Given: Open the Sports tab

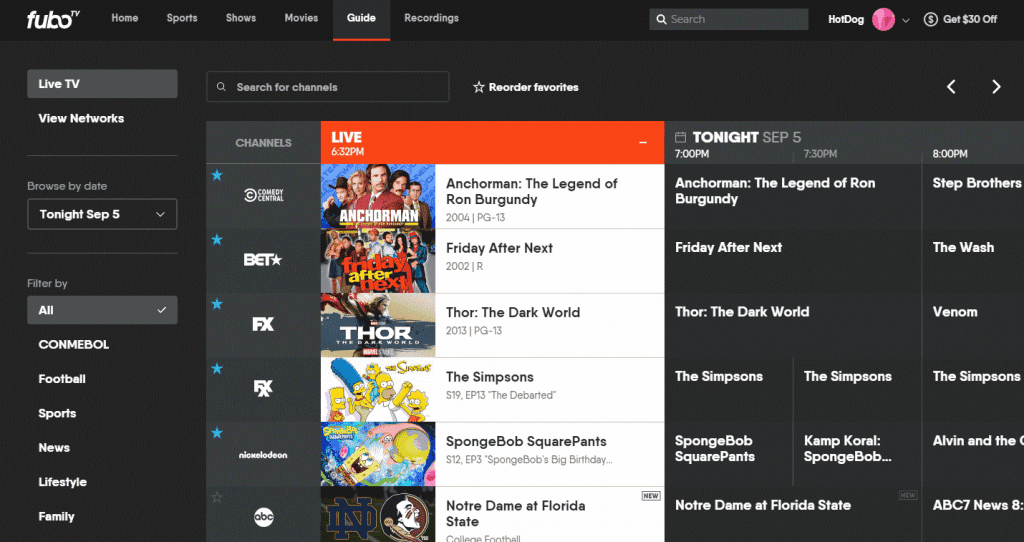Looking at the screenshot, I should click(x=182, y=18).
